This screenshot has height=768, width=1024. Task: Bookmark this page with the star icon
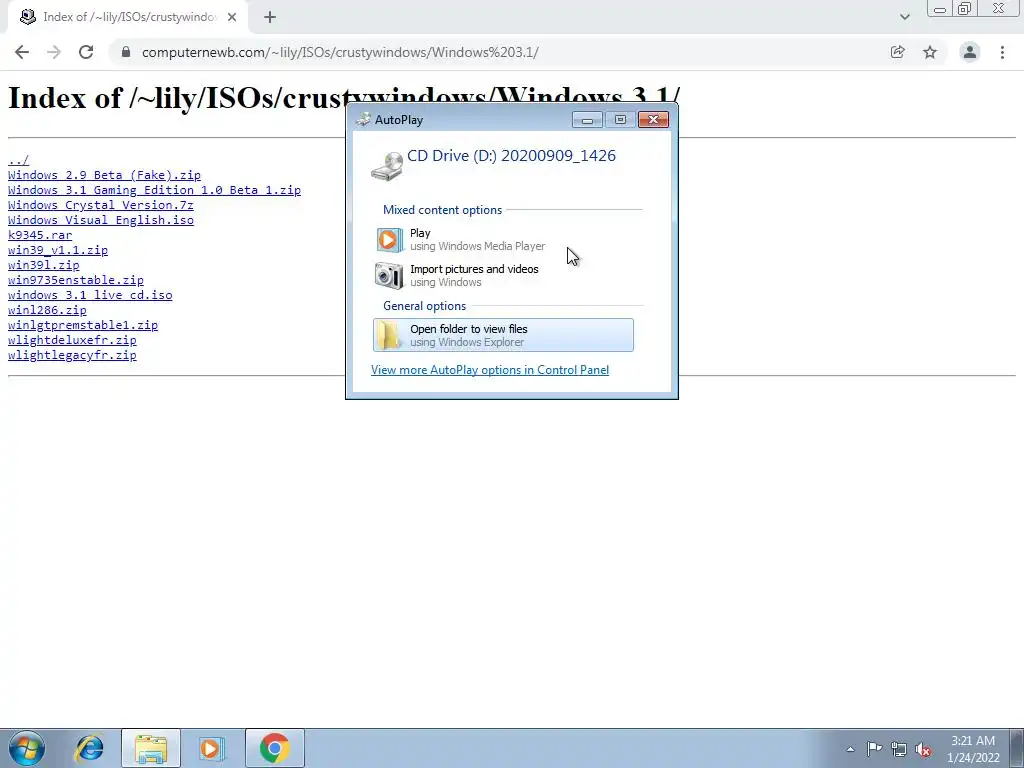pos(930,52)
